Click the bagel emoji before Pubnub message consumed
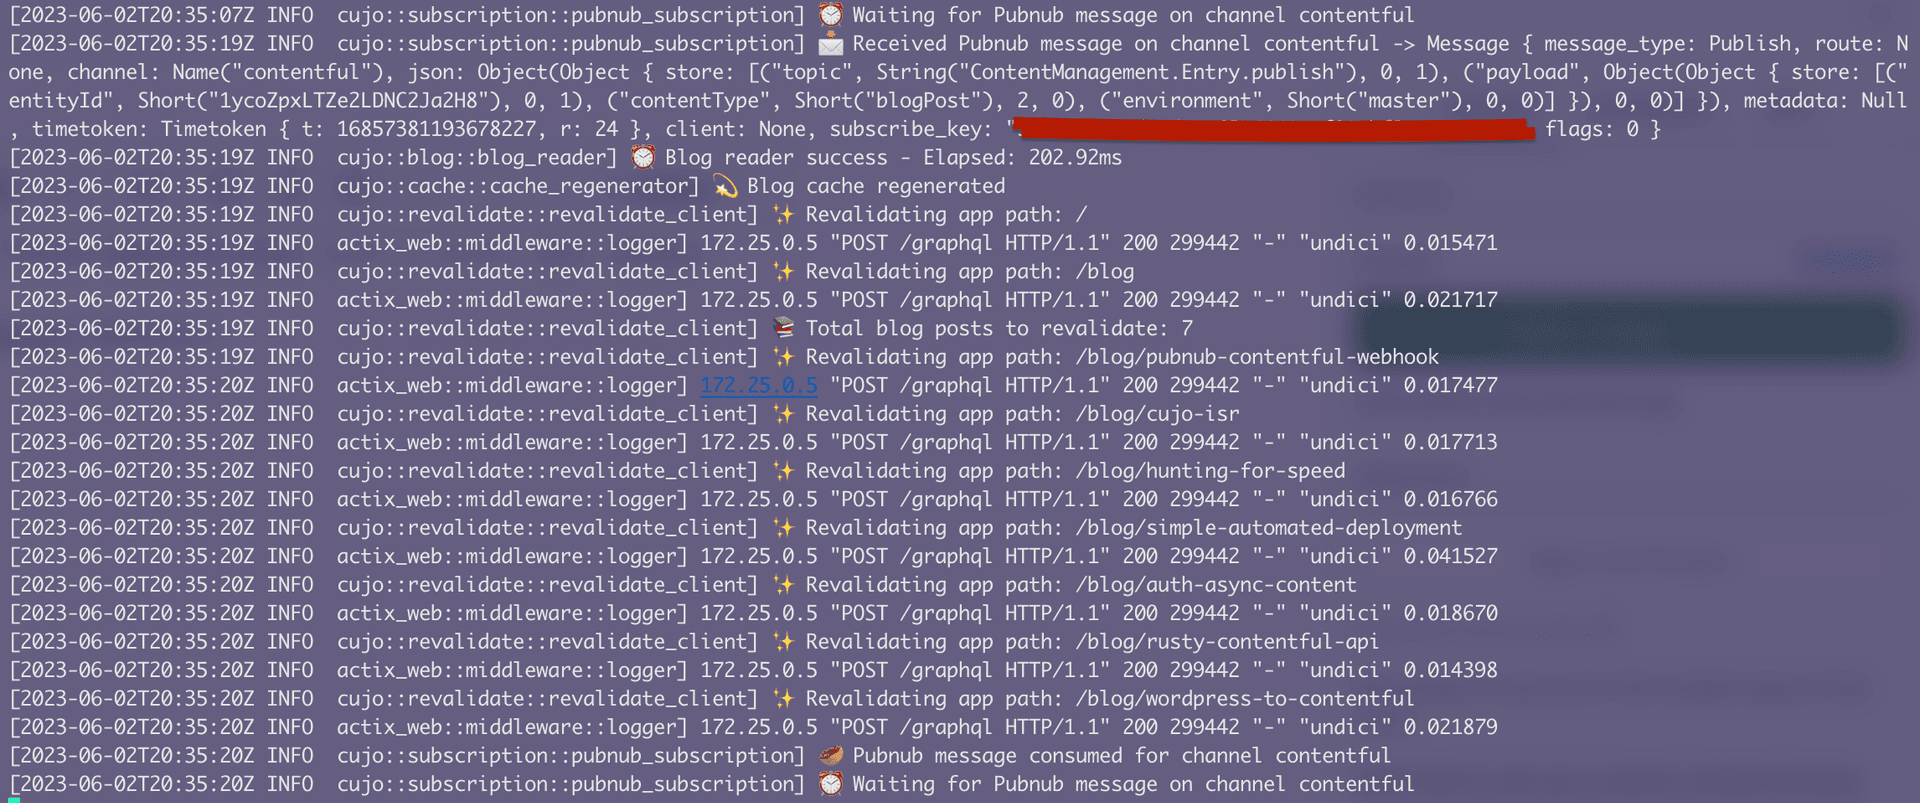 [830, 755]
